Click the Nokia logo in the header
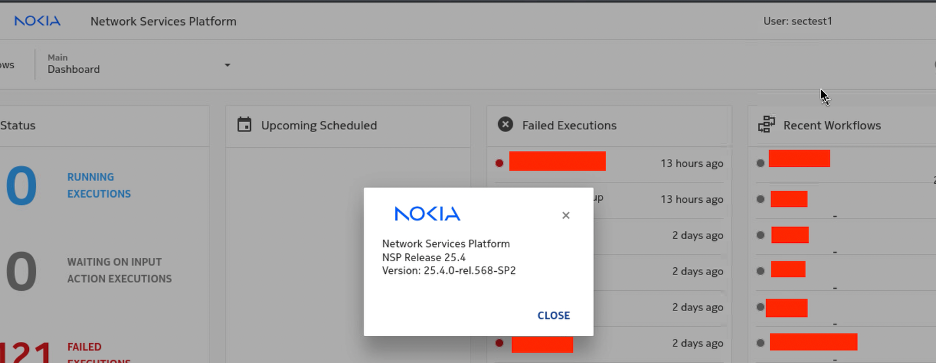936x364 pixels. 38,21
